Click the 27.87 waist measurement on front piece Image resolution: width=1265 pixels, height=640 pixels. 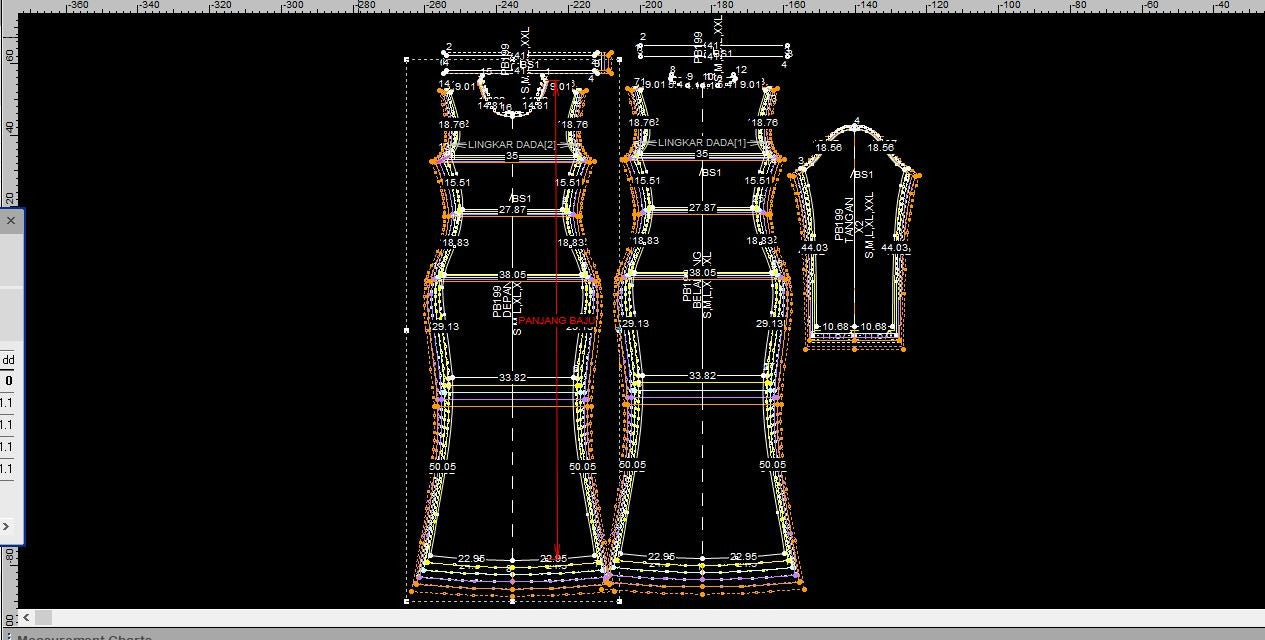point(512,209)
